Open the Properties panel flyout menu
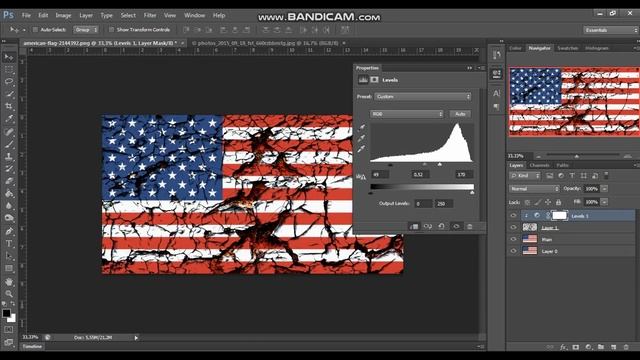Screen dimensions: 640x360 (x=481, y=68)
